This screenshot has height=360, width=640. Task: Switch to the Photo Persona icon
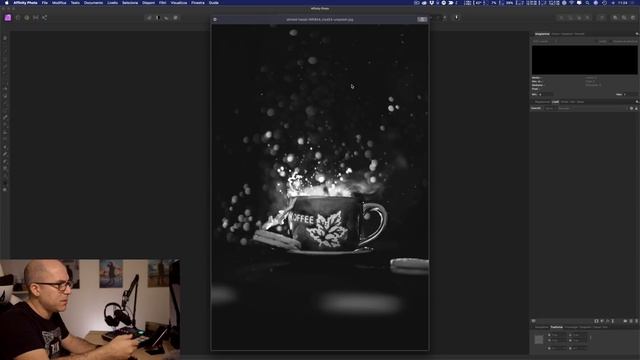[8, 18]
